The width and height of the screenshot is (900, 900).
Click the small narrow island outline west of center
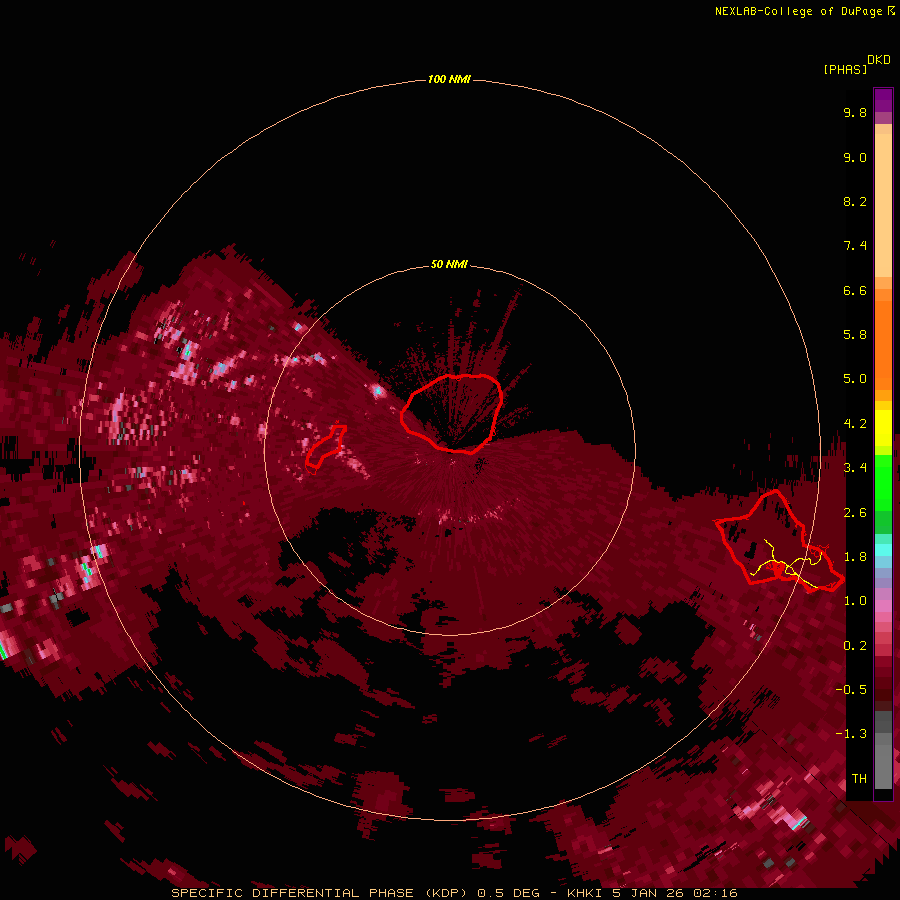(x=325, y=448)
